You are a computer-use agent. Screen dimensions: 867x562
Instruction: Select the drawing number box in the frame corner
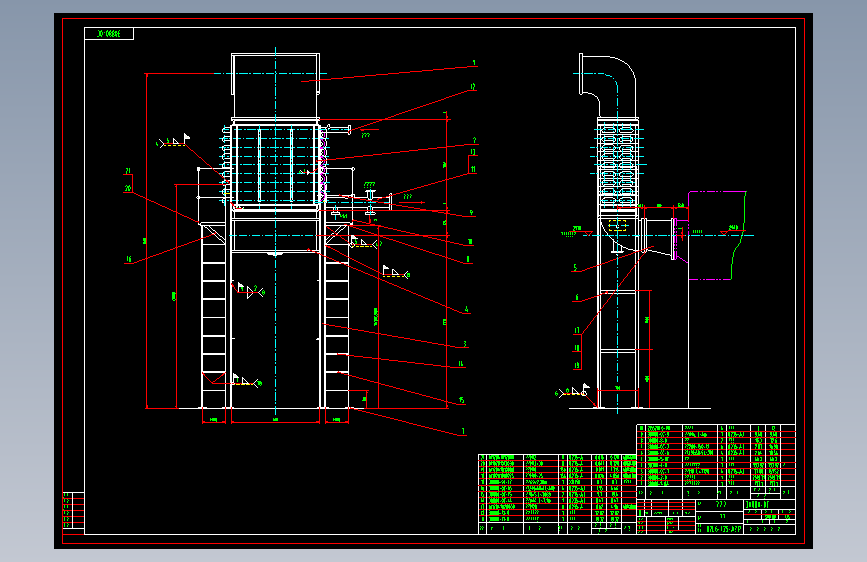pyautogui.click(x=109, y=34)
